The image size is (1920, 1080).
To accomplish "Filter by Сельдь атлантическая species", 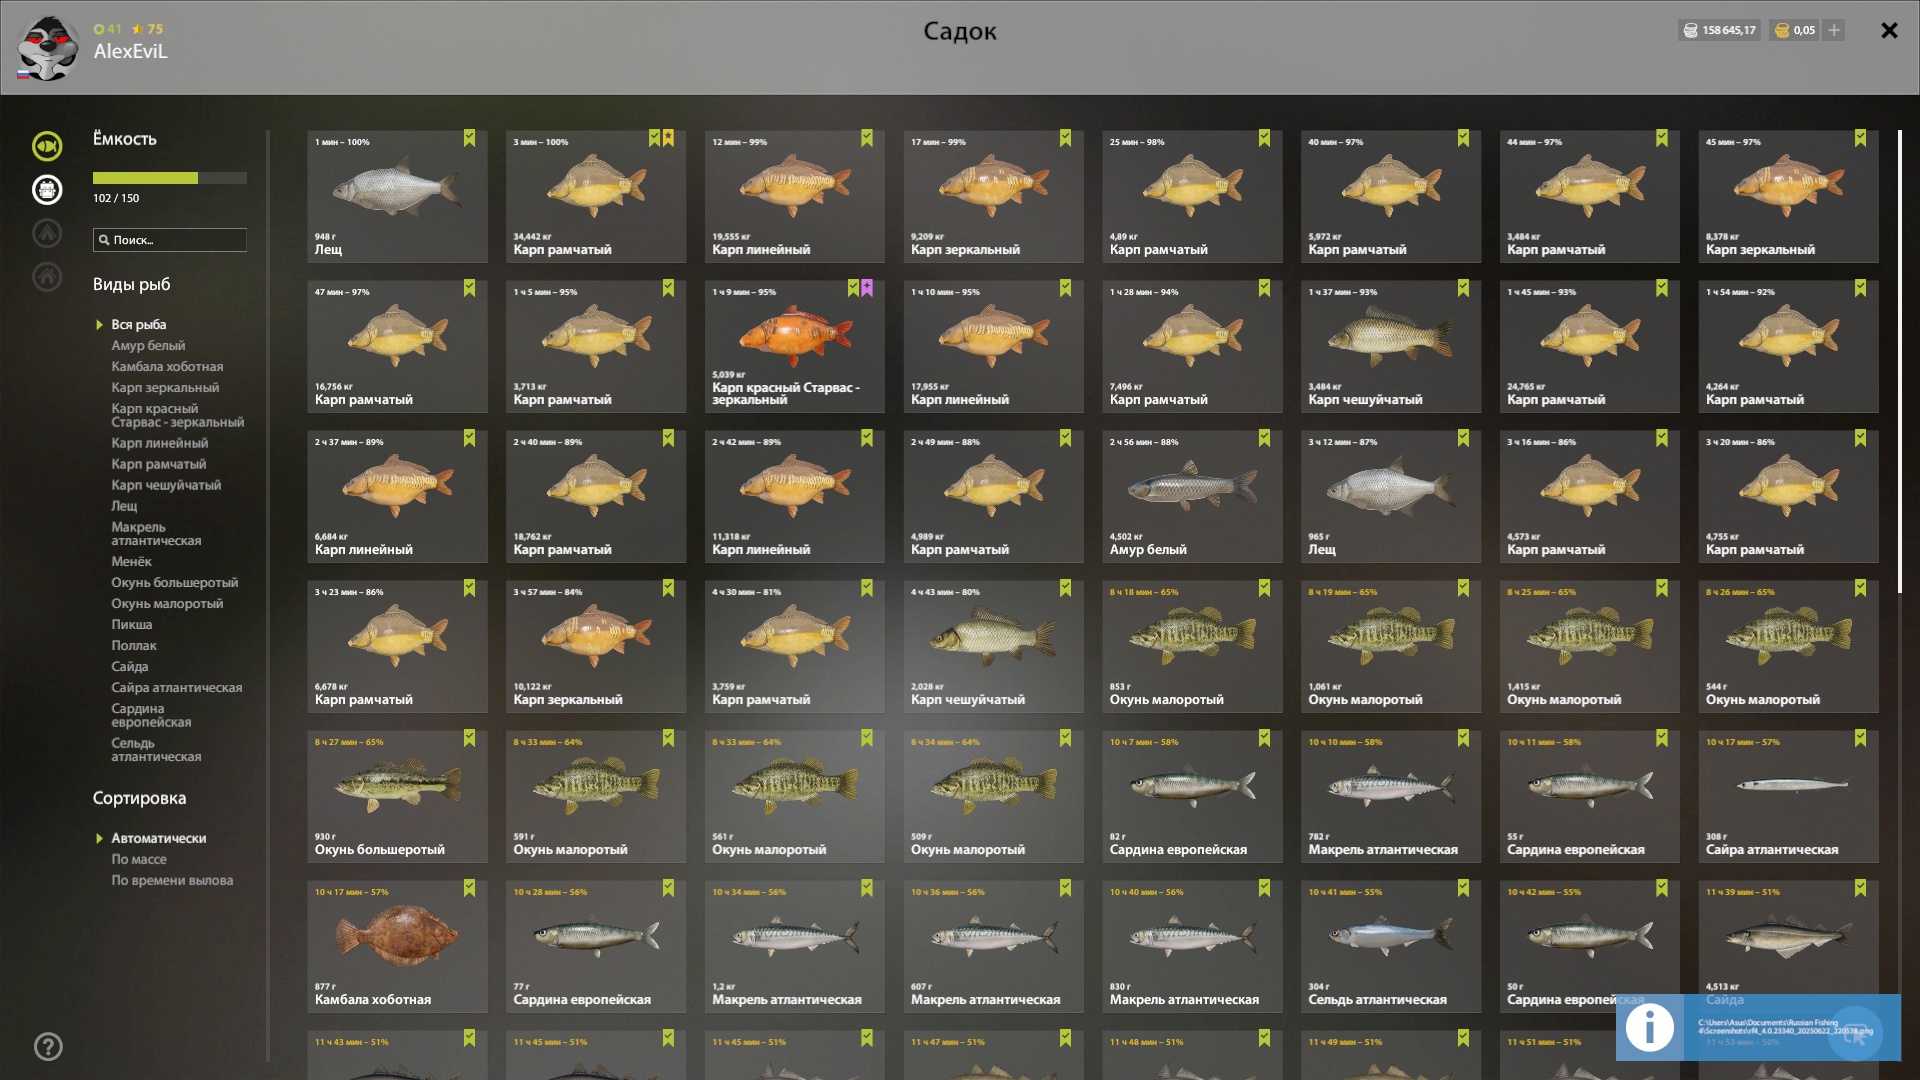I will (156, 750).
